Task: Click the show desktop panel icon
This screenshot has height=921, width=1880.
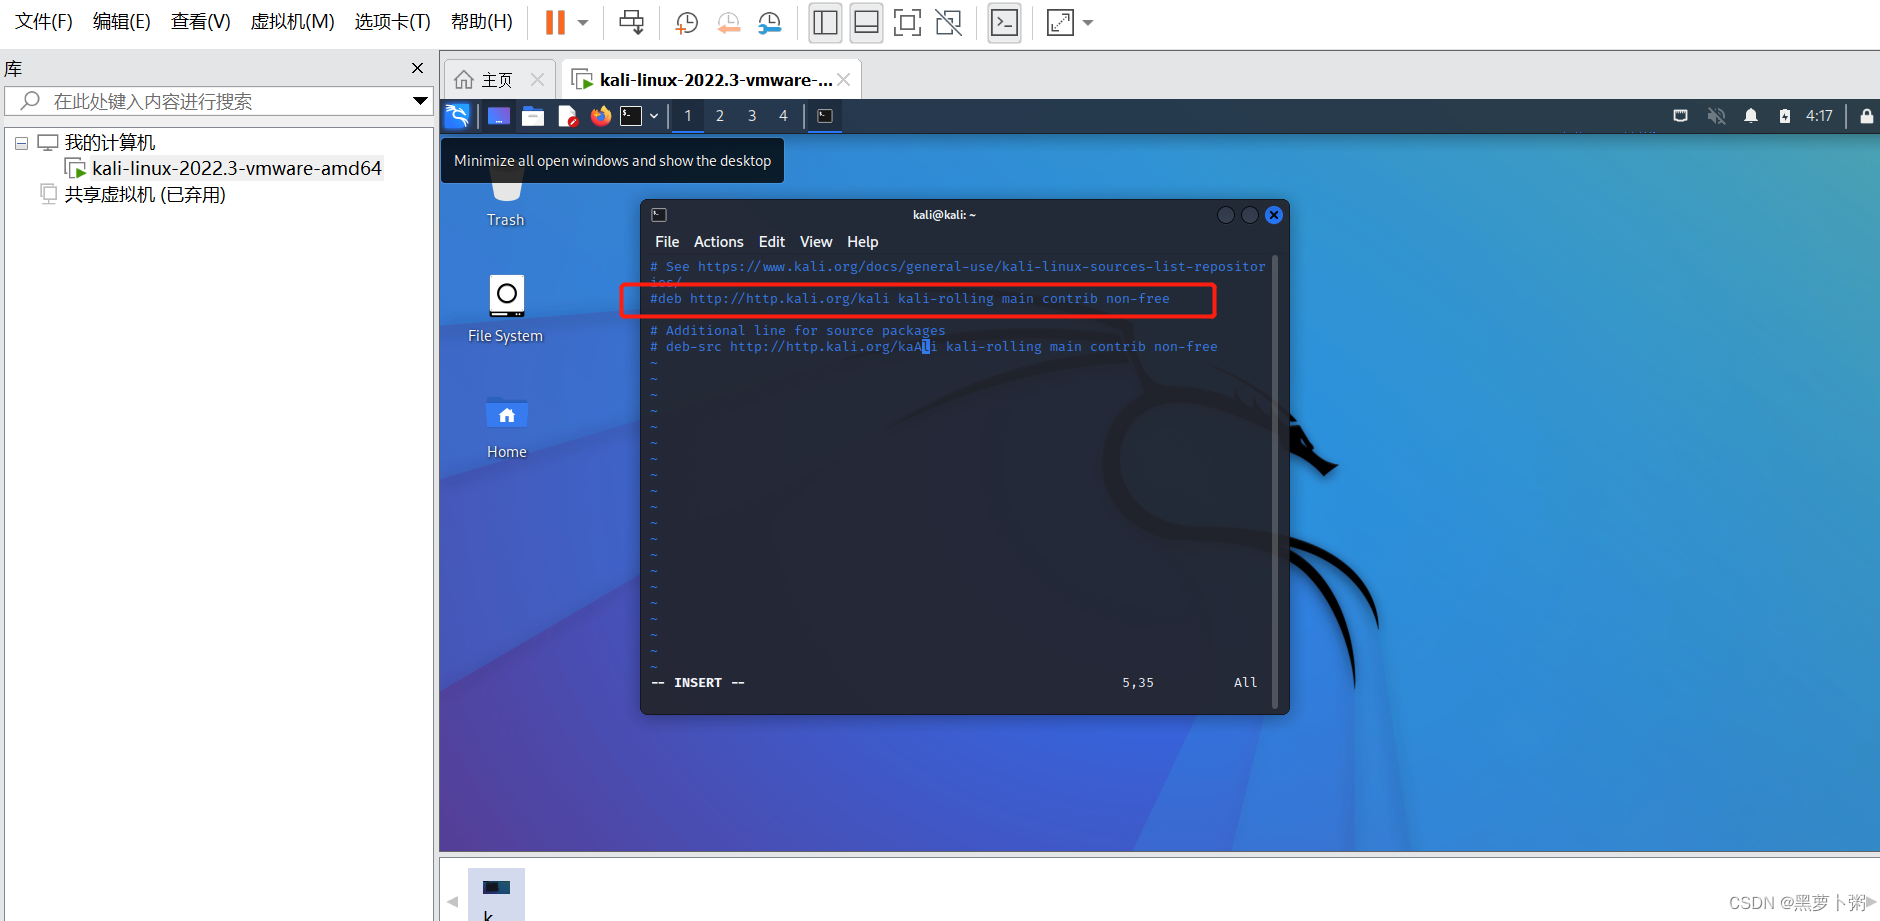Action: (x=498, y=116)
